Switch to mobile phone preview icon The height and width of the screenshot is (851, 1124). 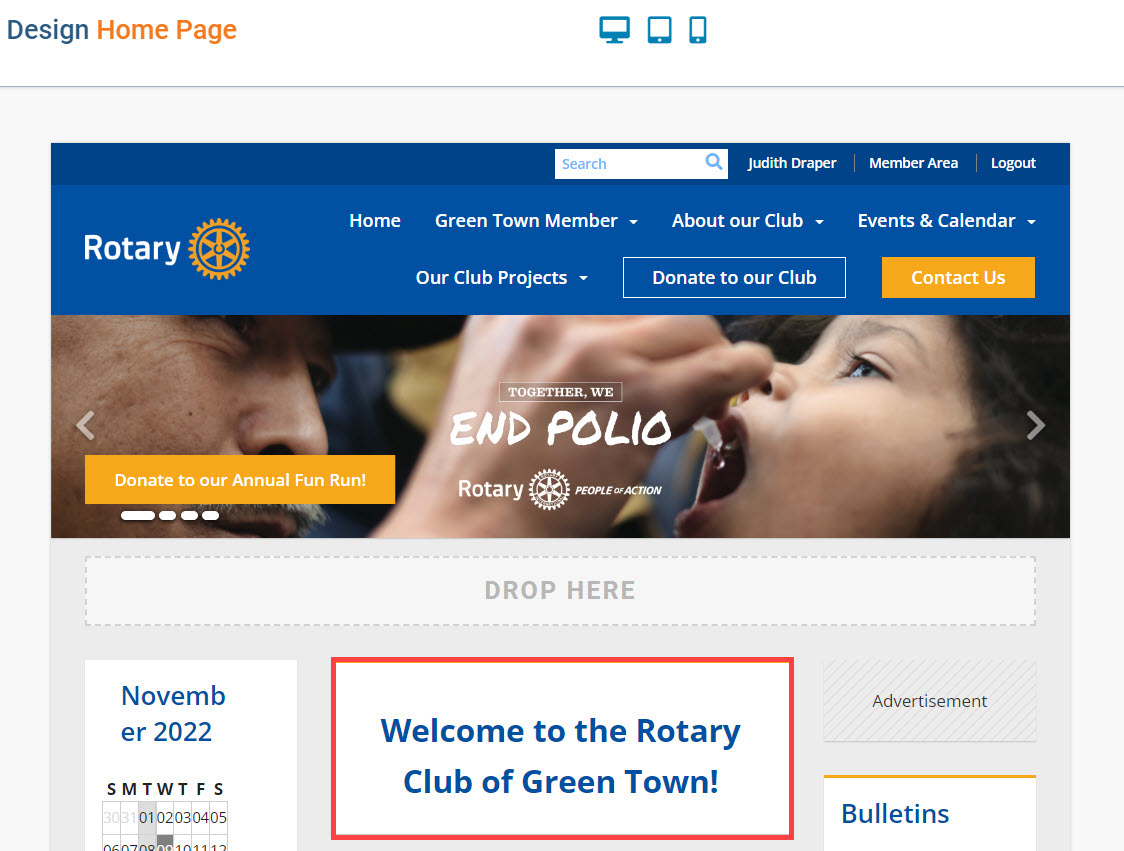click(x=697, y=30)
